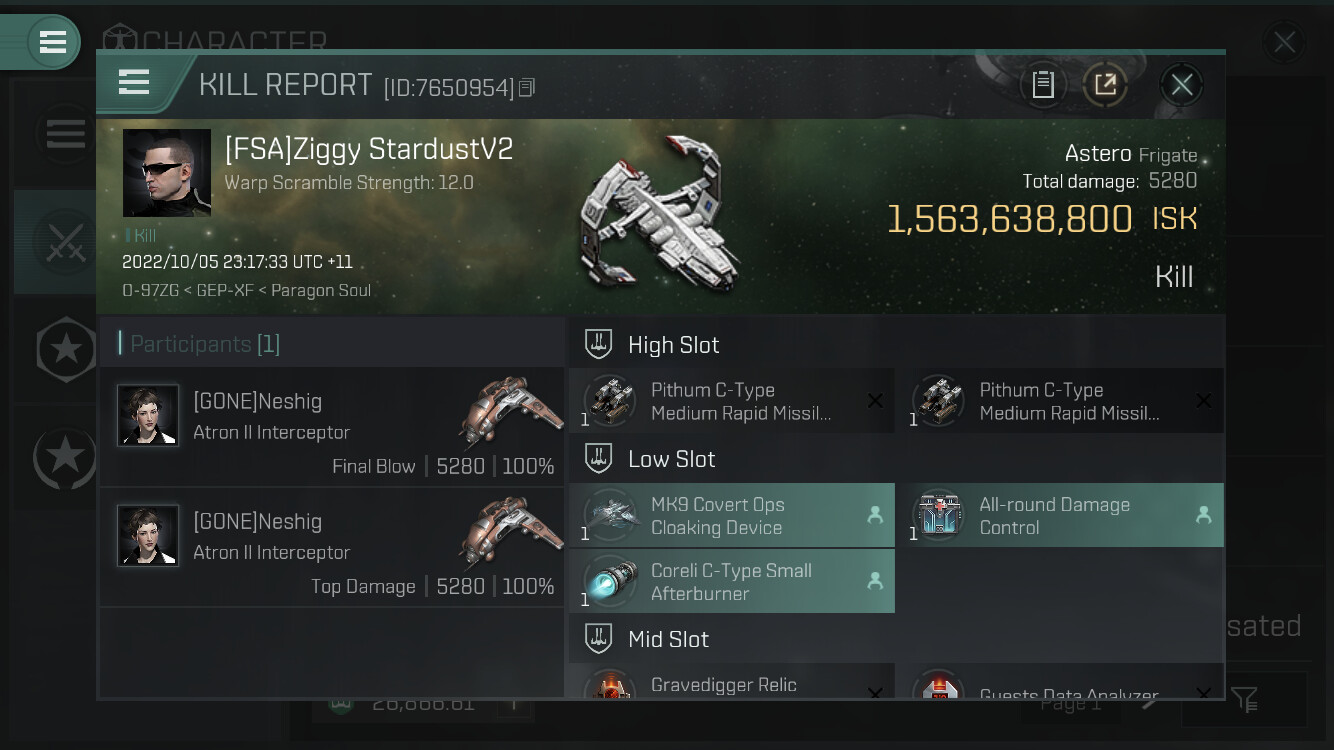
Task: Select the crossed swords sidebar icon
Action: (x=64, y=242)
